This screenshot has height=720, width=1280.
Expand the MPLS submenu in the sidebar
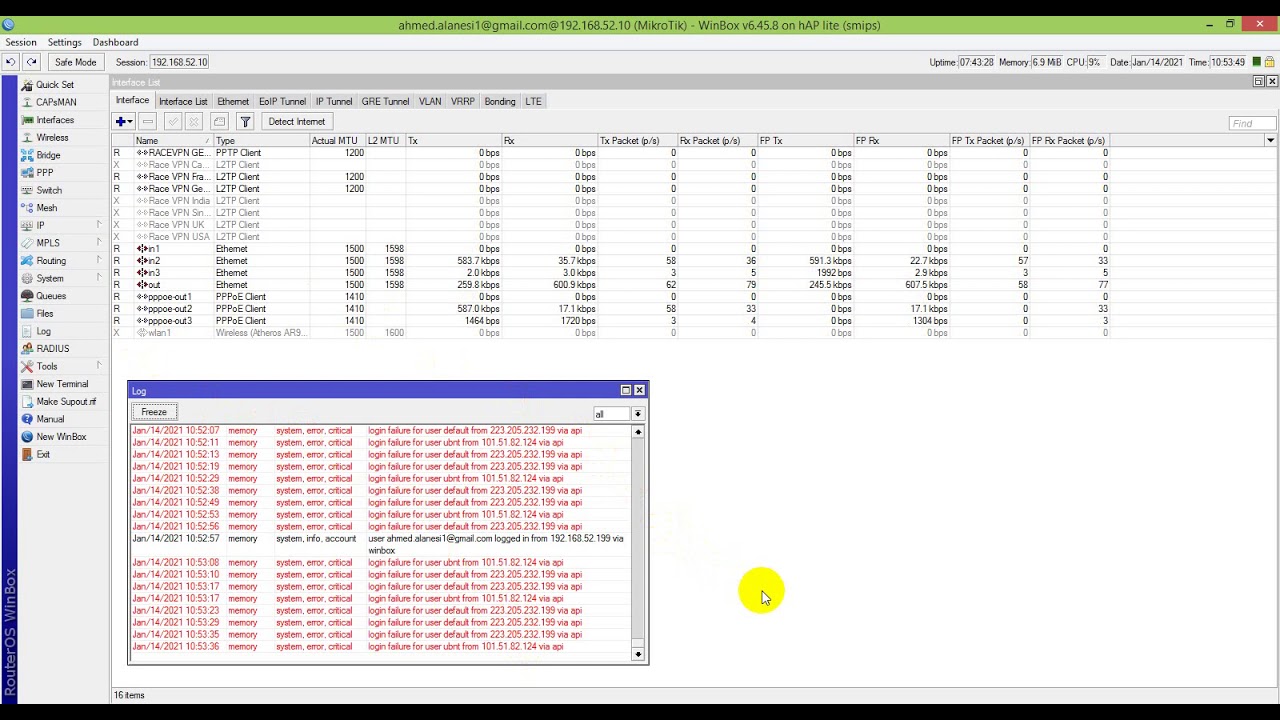coord(61,243)
